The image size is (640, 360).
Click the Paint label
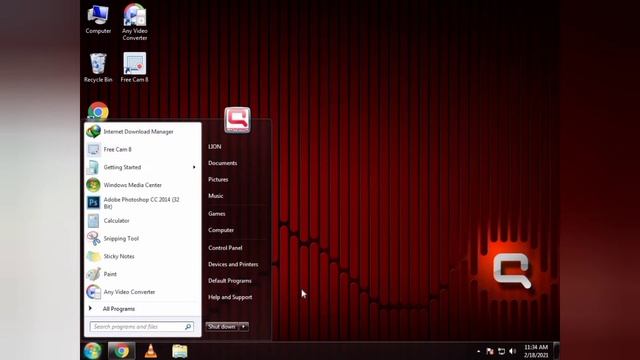pos(110,274)
